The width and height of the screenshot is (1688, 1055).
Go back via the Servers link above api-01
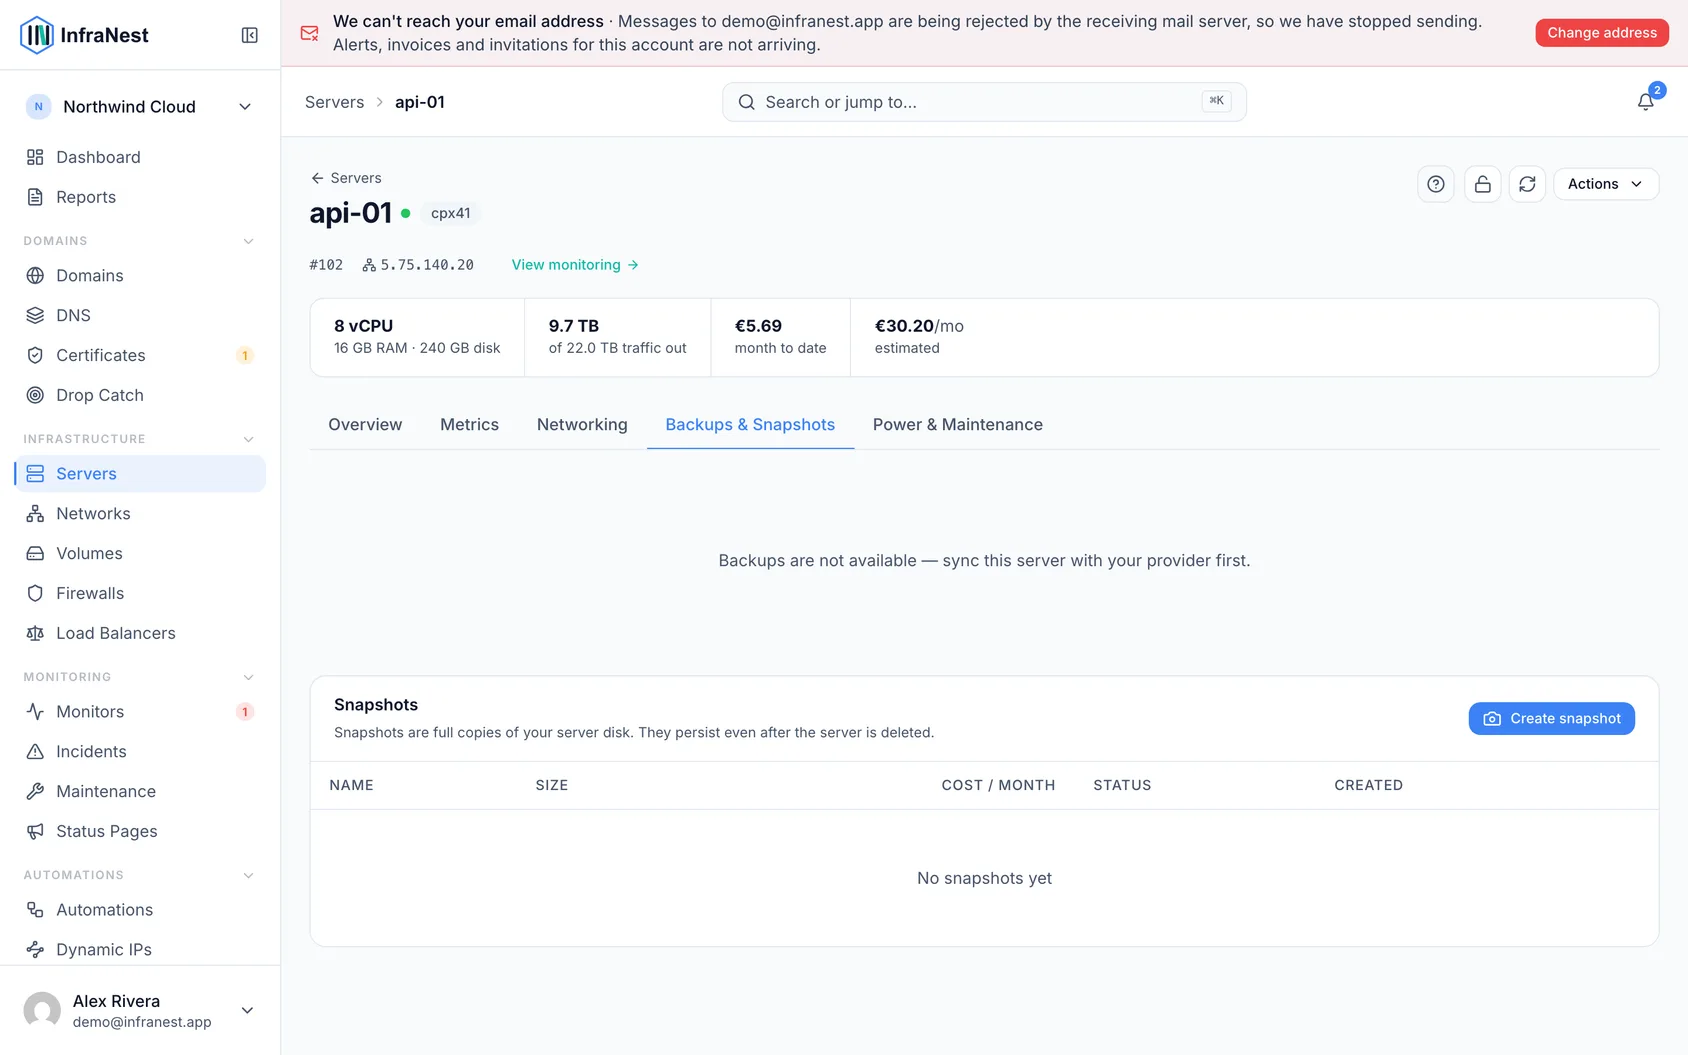coord(346,178)
